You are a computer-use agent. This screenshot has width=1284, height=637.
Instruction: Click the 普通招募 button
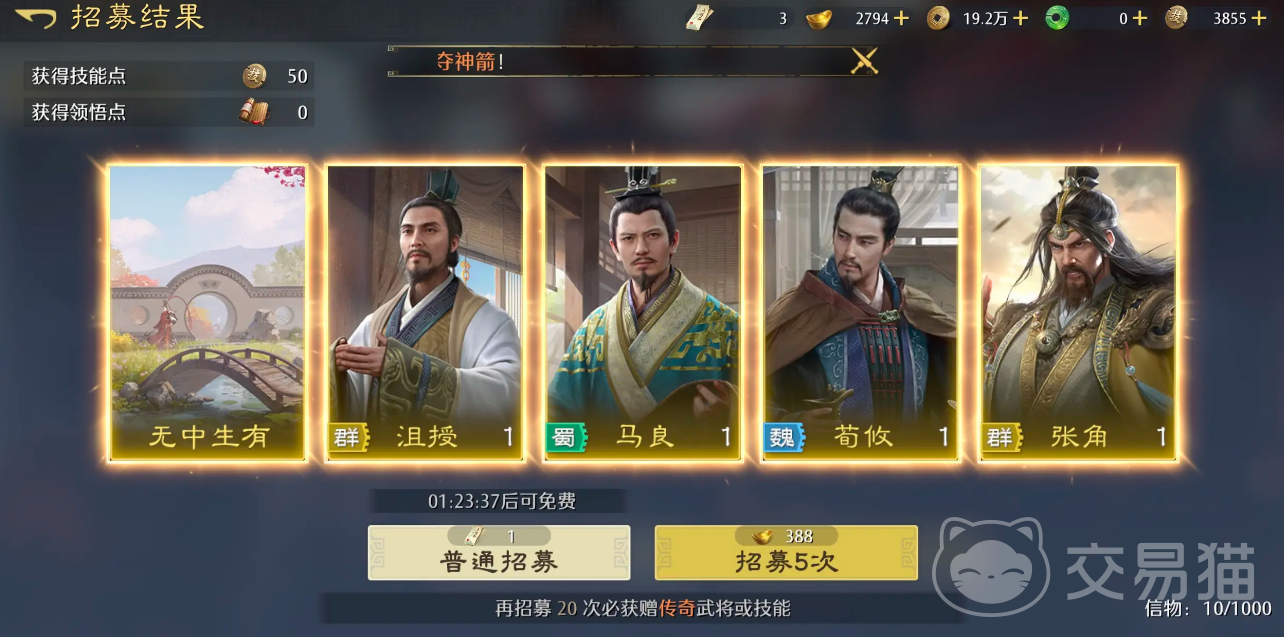[x=499, y=553]
